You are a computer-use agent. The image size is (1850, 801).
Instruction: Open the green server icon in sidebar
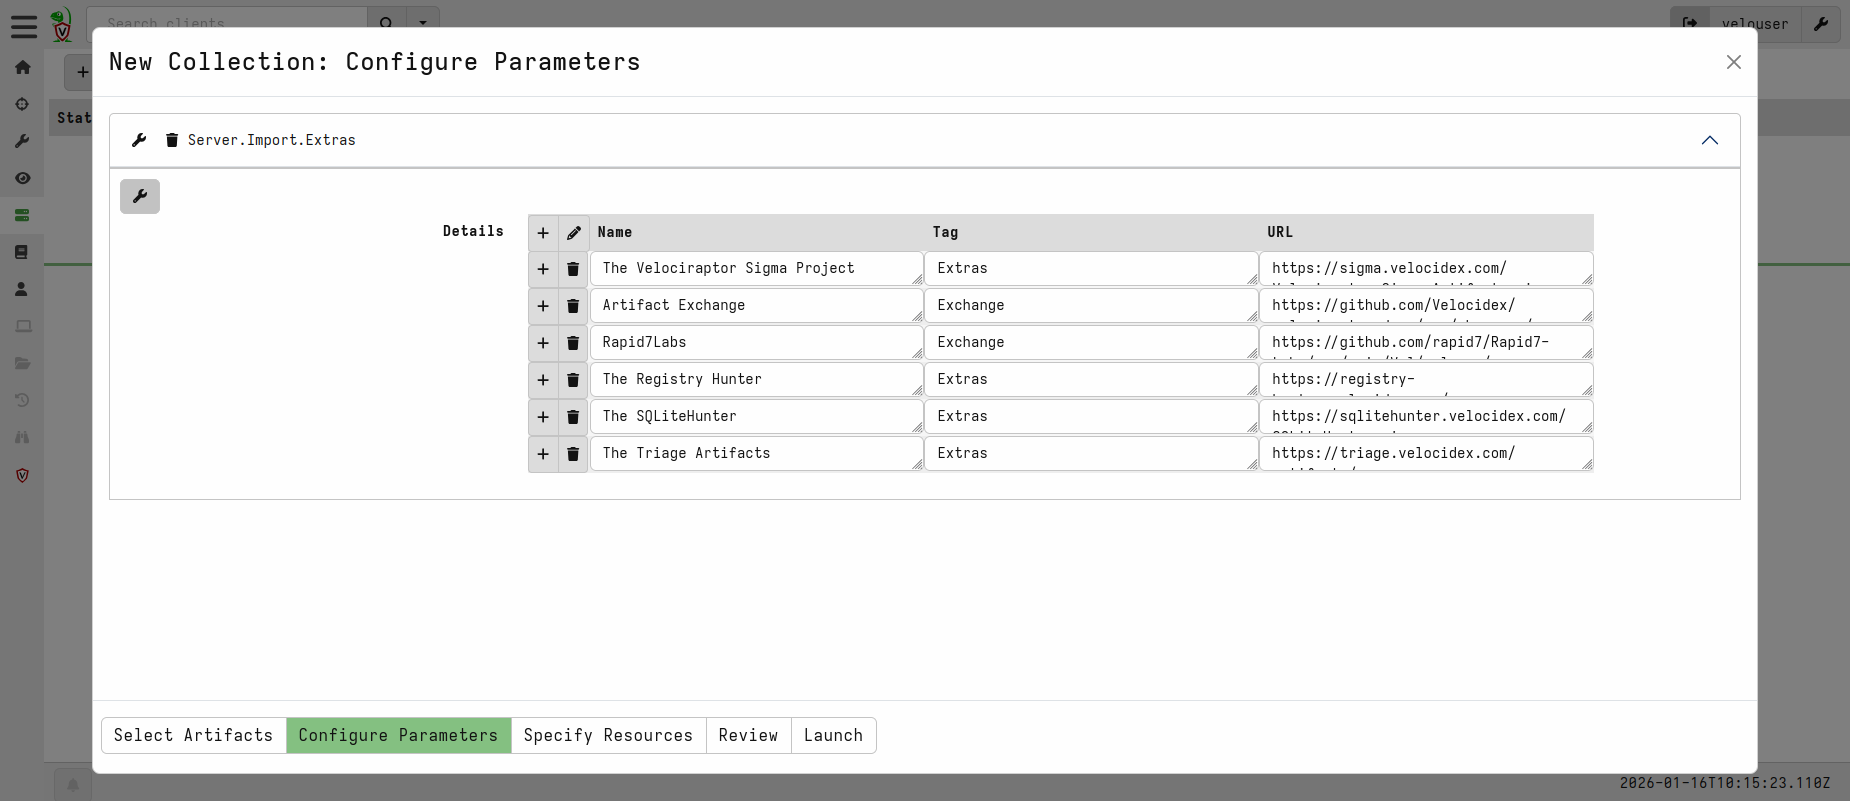(x=22, y=215)
